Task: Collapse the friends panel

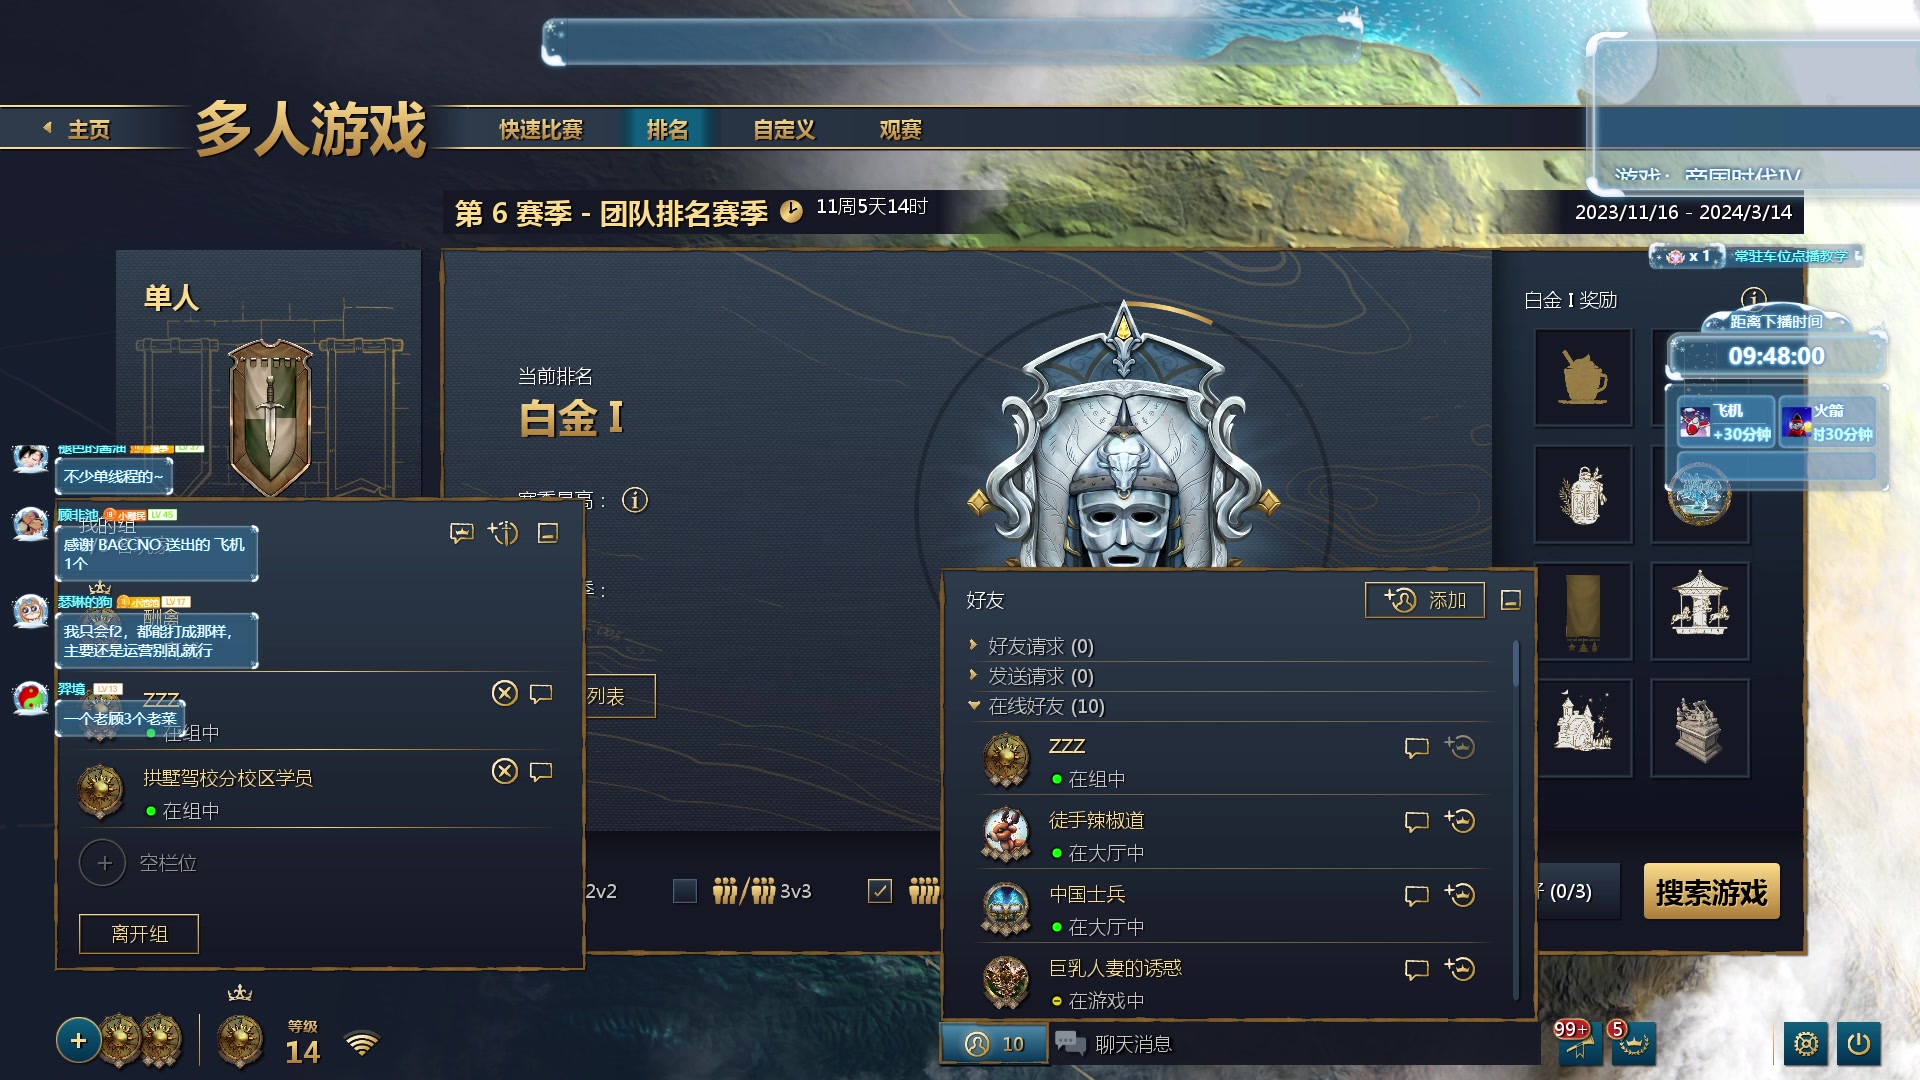Action: point(1511,600)
